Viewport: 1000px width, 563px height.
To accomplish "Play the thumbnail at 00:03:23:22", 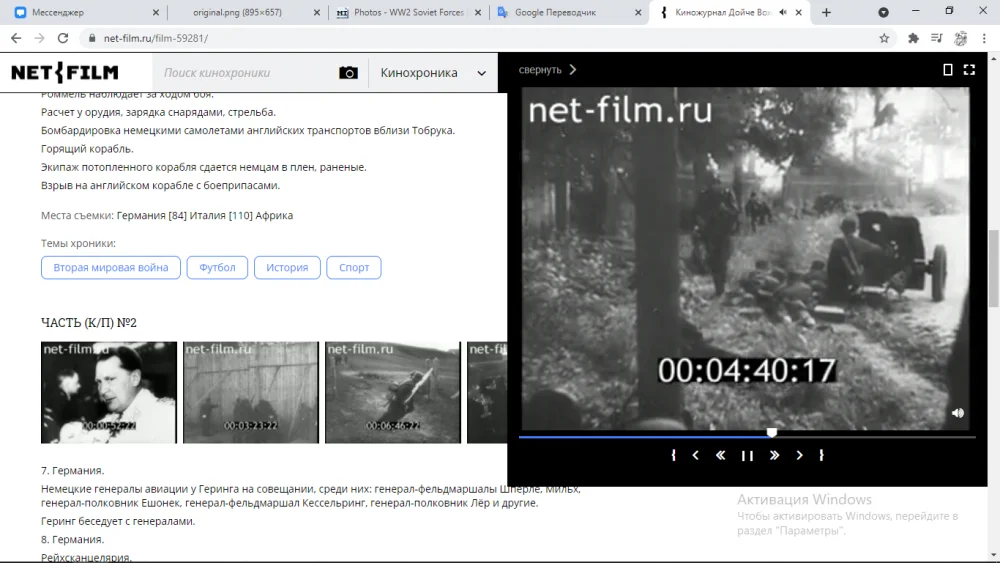I will pyautogui.click(x=251, y=392).
